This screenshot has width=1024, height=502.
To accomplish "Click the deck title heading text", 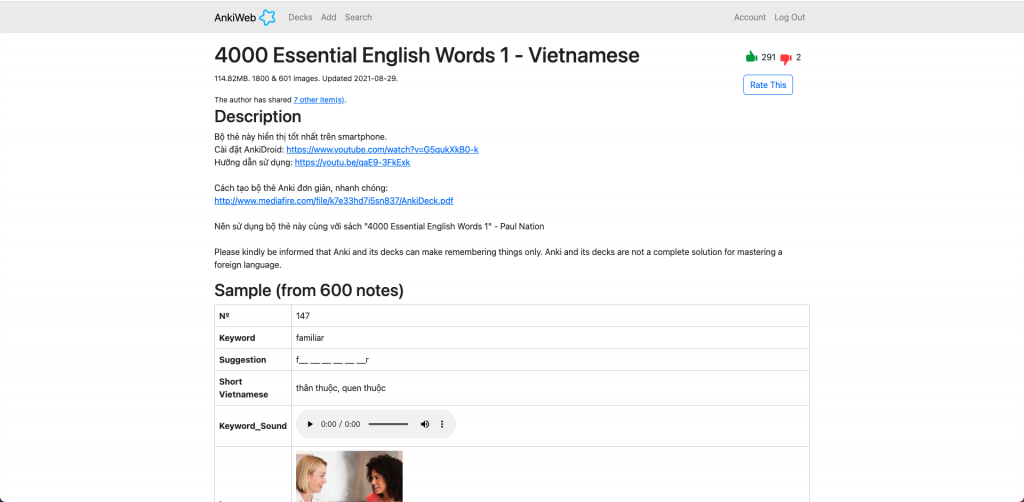I will pyautogui.click(x=427, y=55).
